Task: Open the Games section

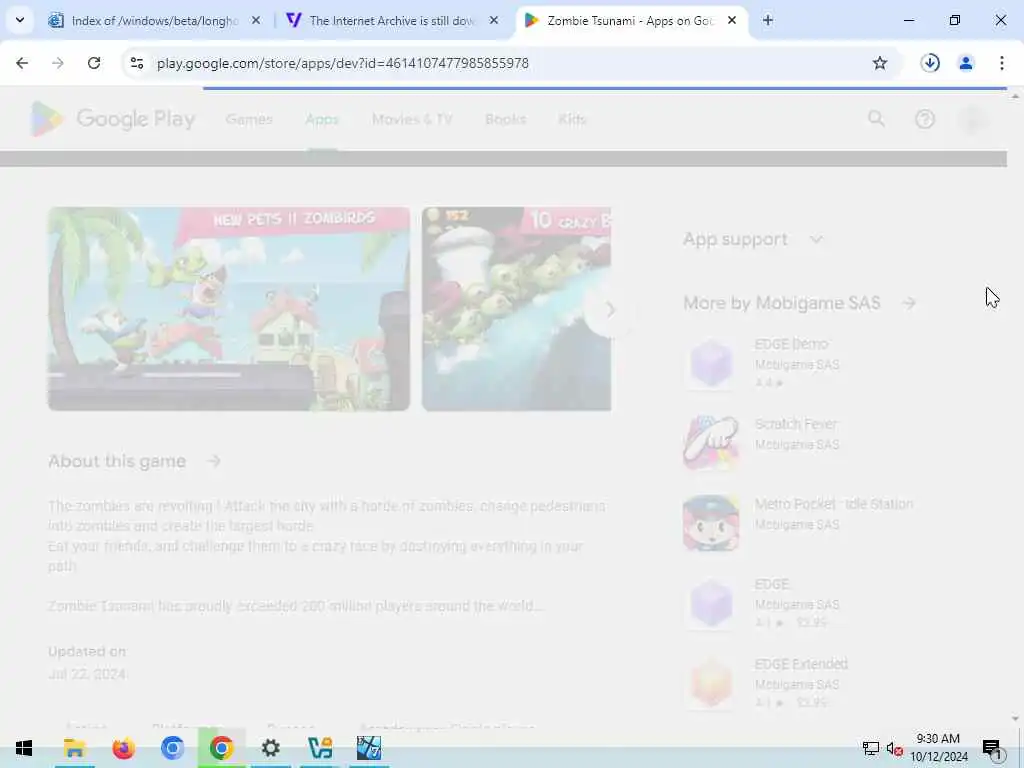Action: click(249, 120)
